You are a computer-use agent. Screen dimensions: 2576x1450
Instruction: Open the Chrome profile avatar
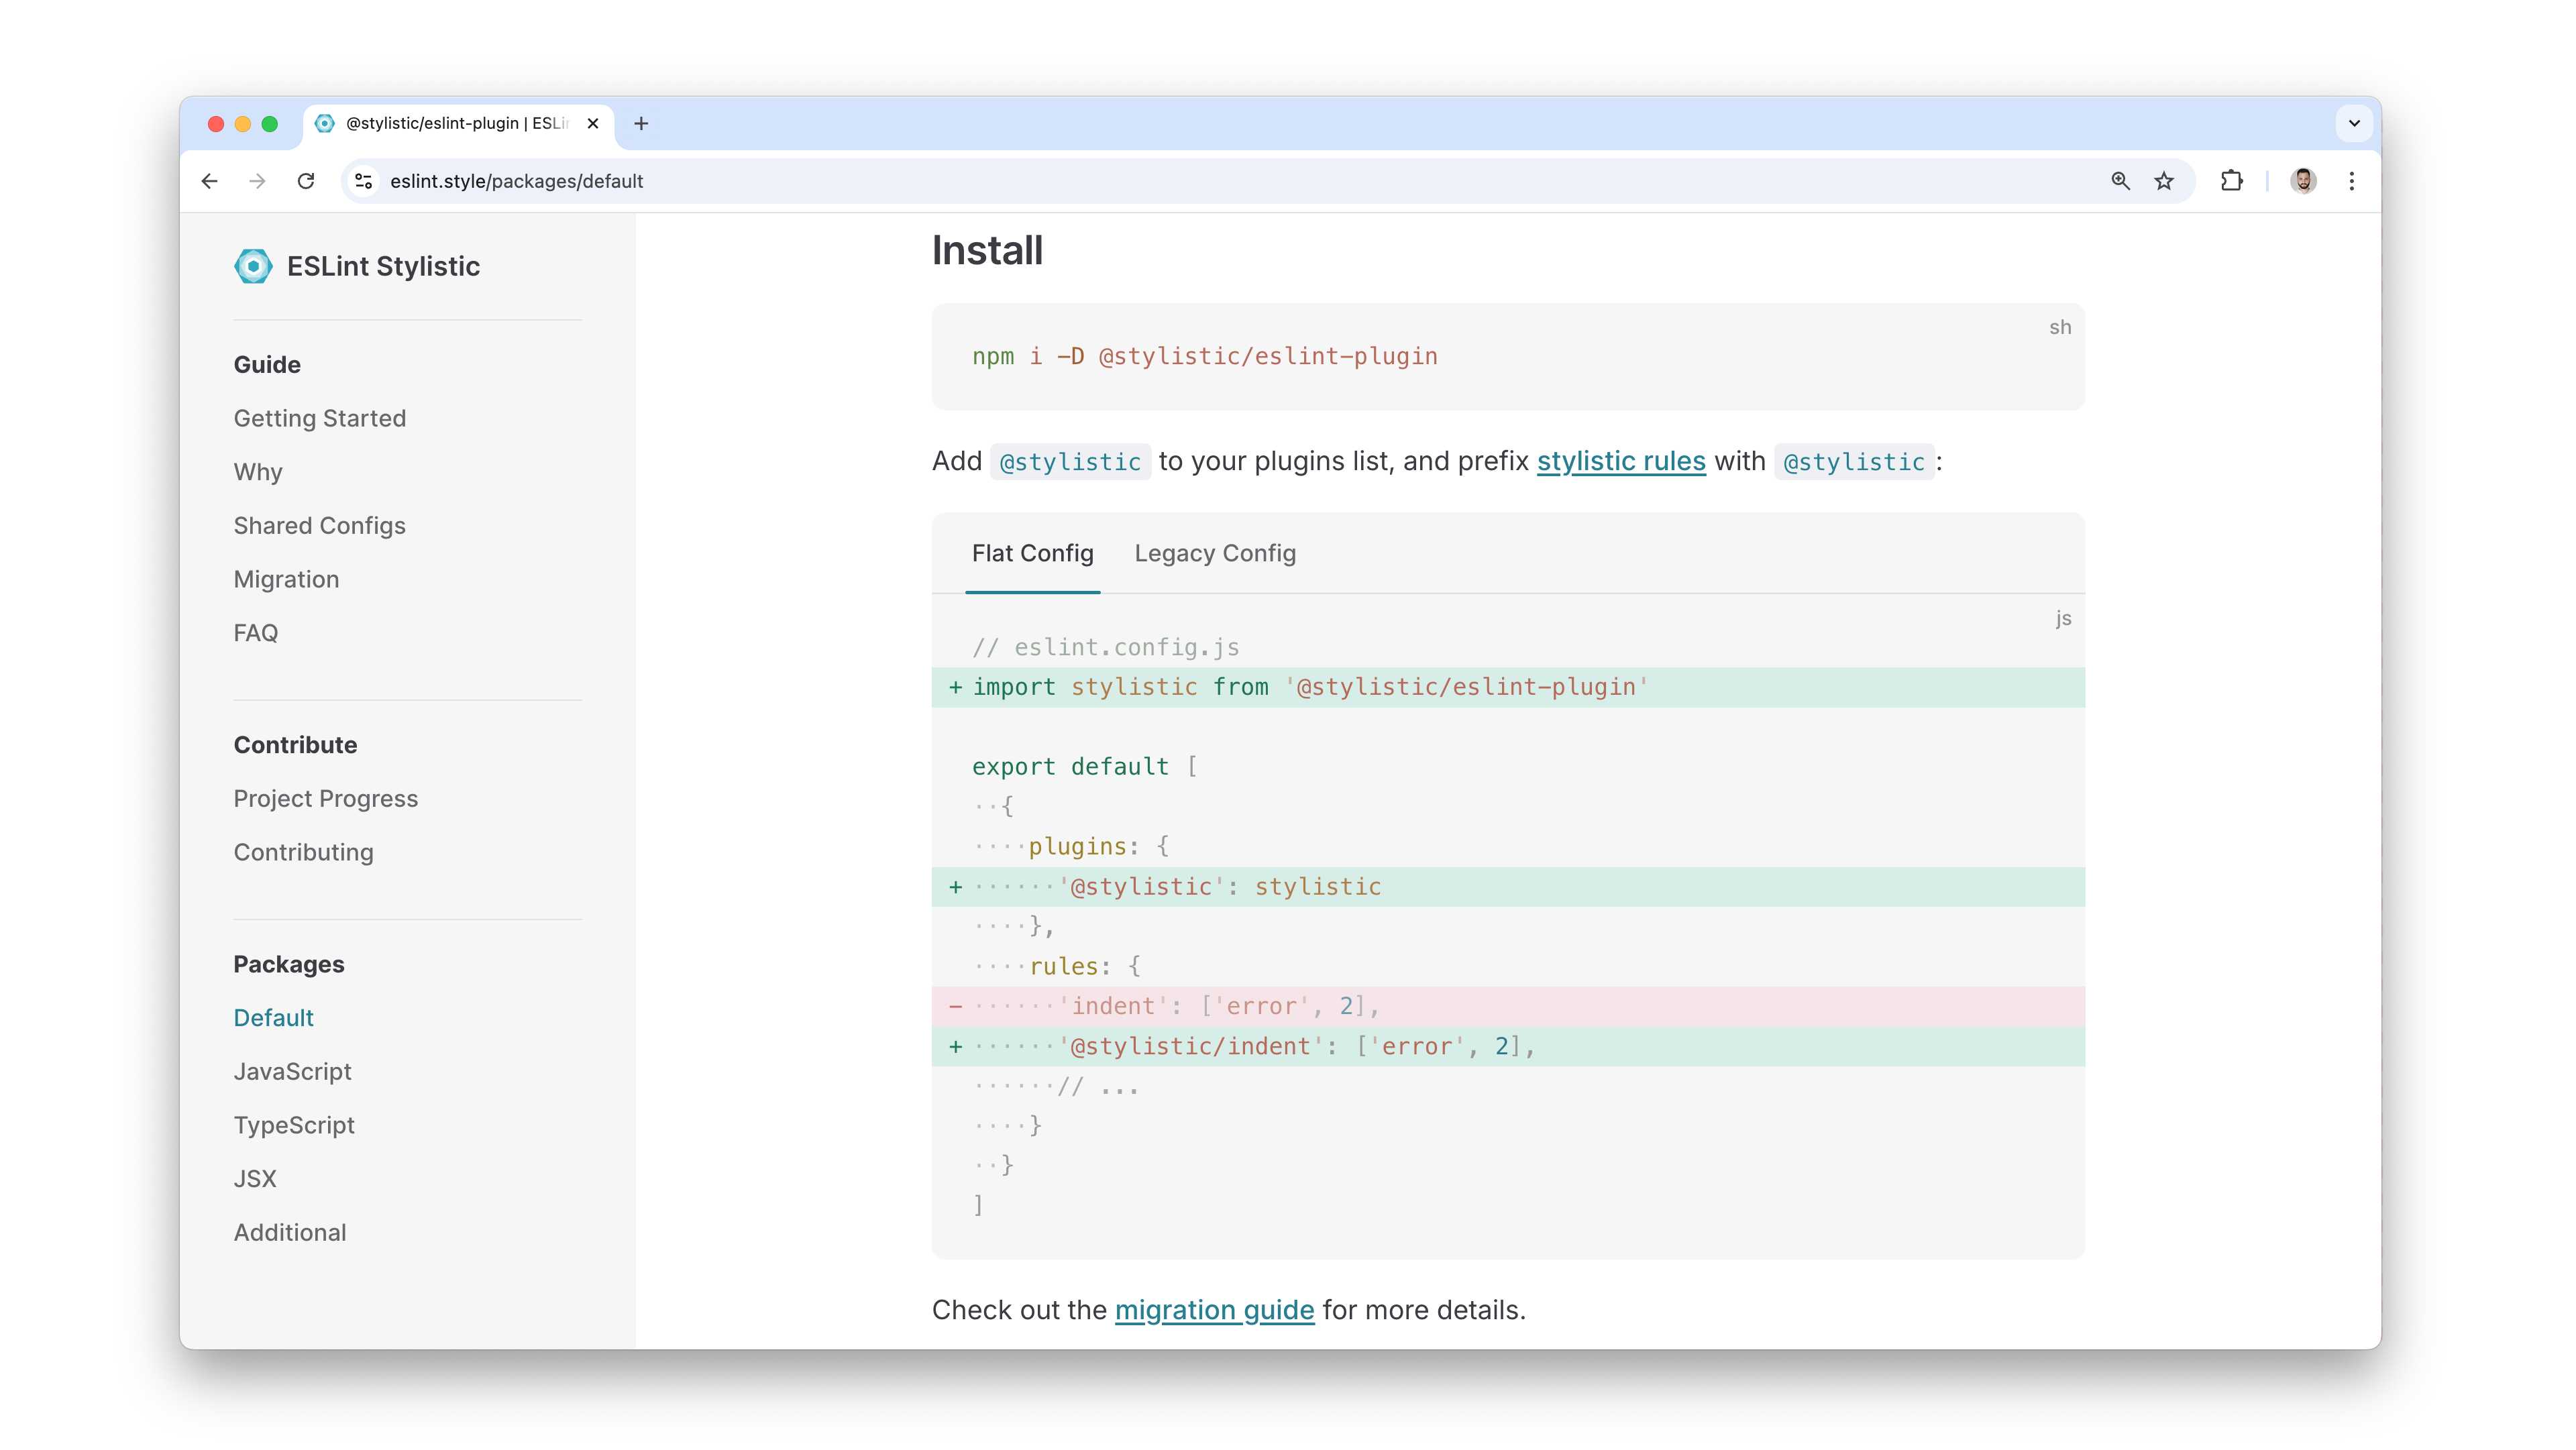[2303, 181]
